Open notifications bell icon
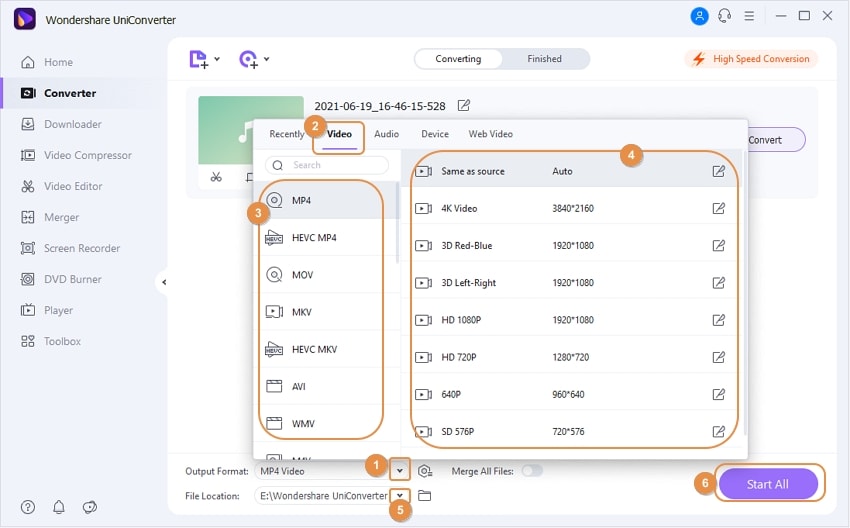 (59, 507)
